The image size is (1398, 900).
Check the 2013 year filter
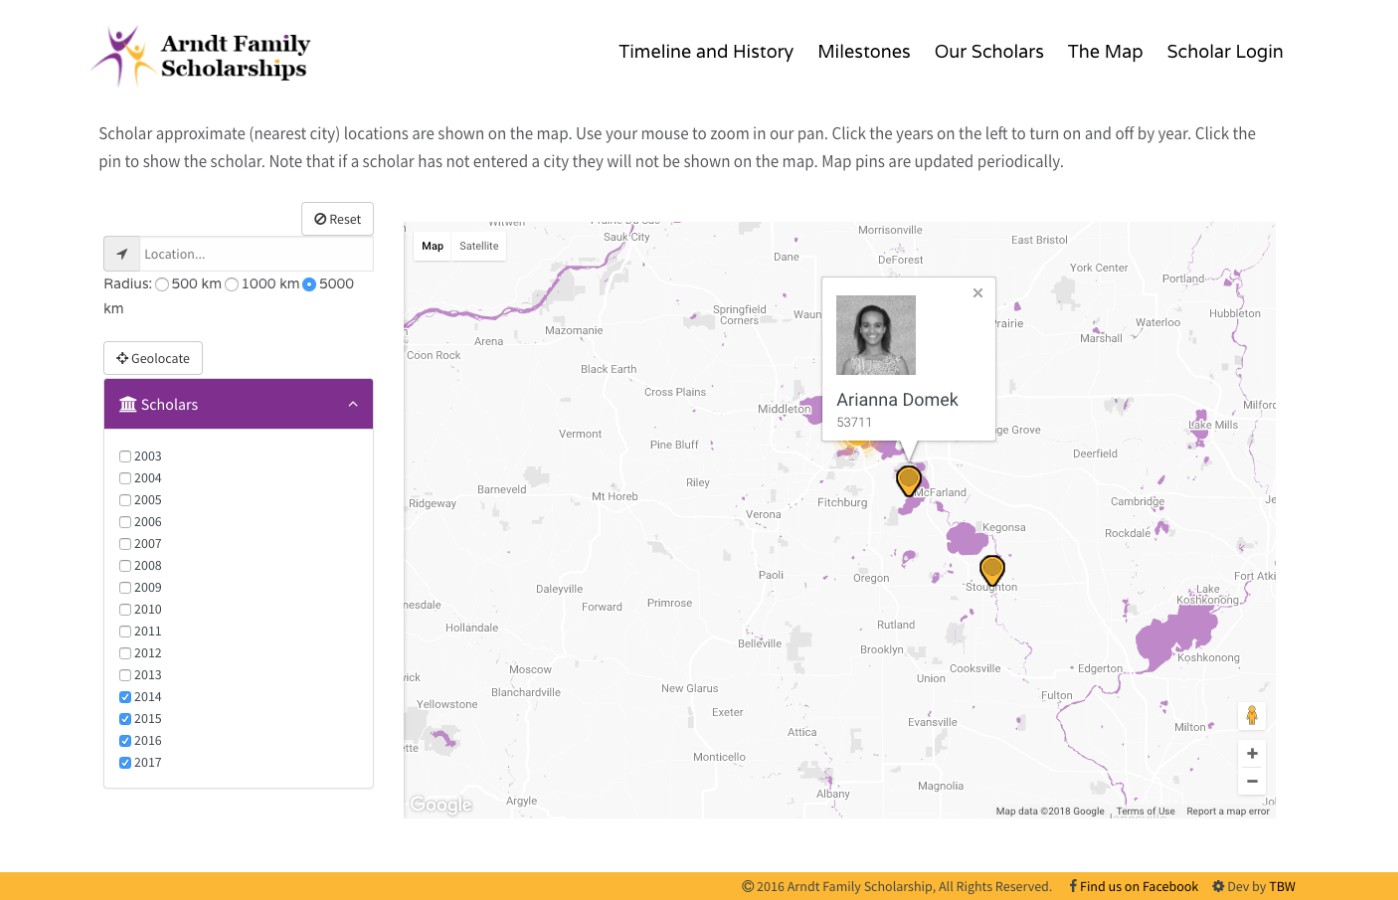pos(125,675)
